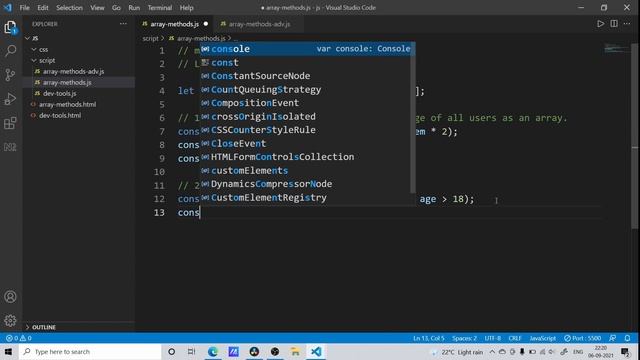Open the Manage gear icon
The image size is (640, 360).
[10, 320]
